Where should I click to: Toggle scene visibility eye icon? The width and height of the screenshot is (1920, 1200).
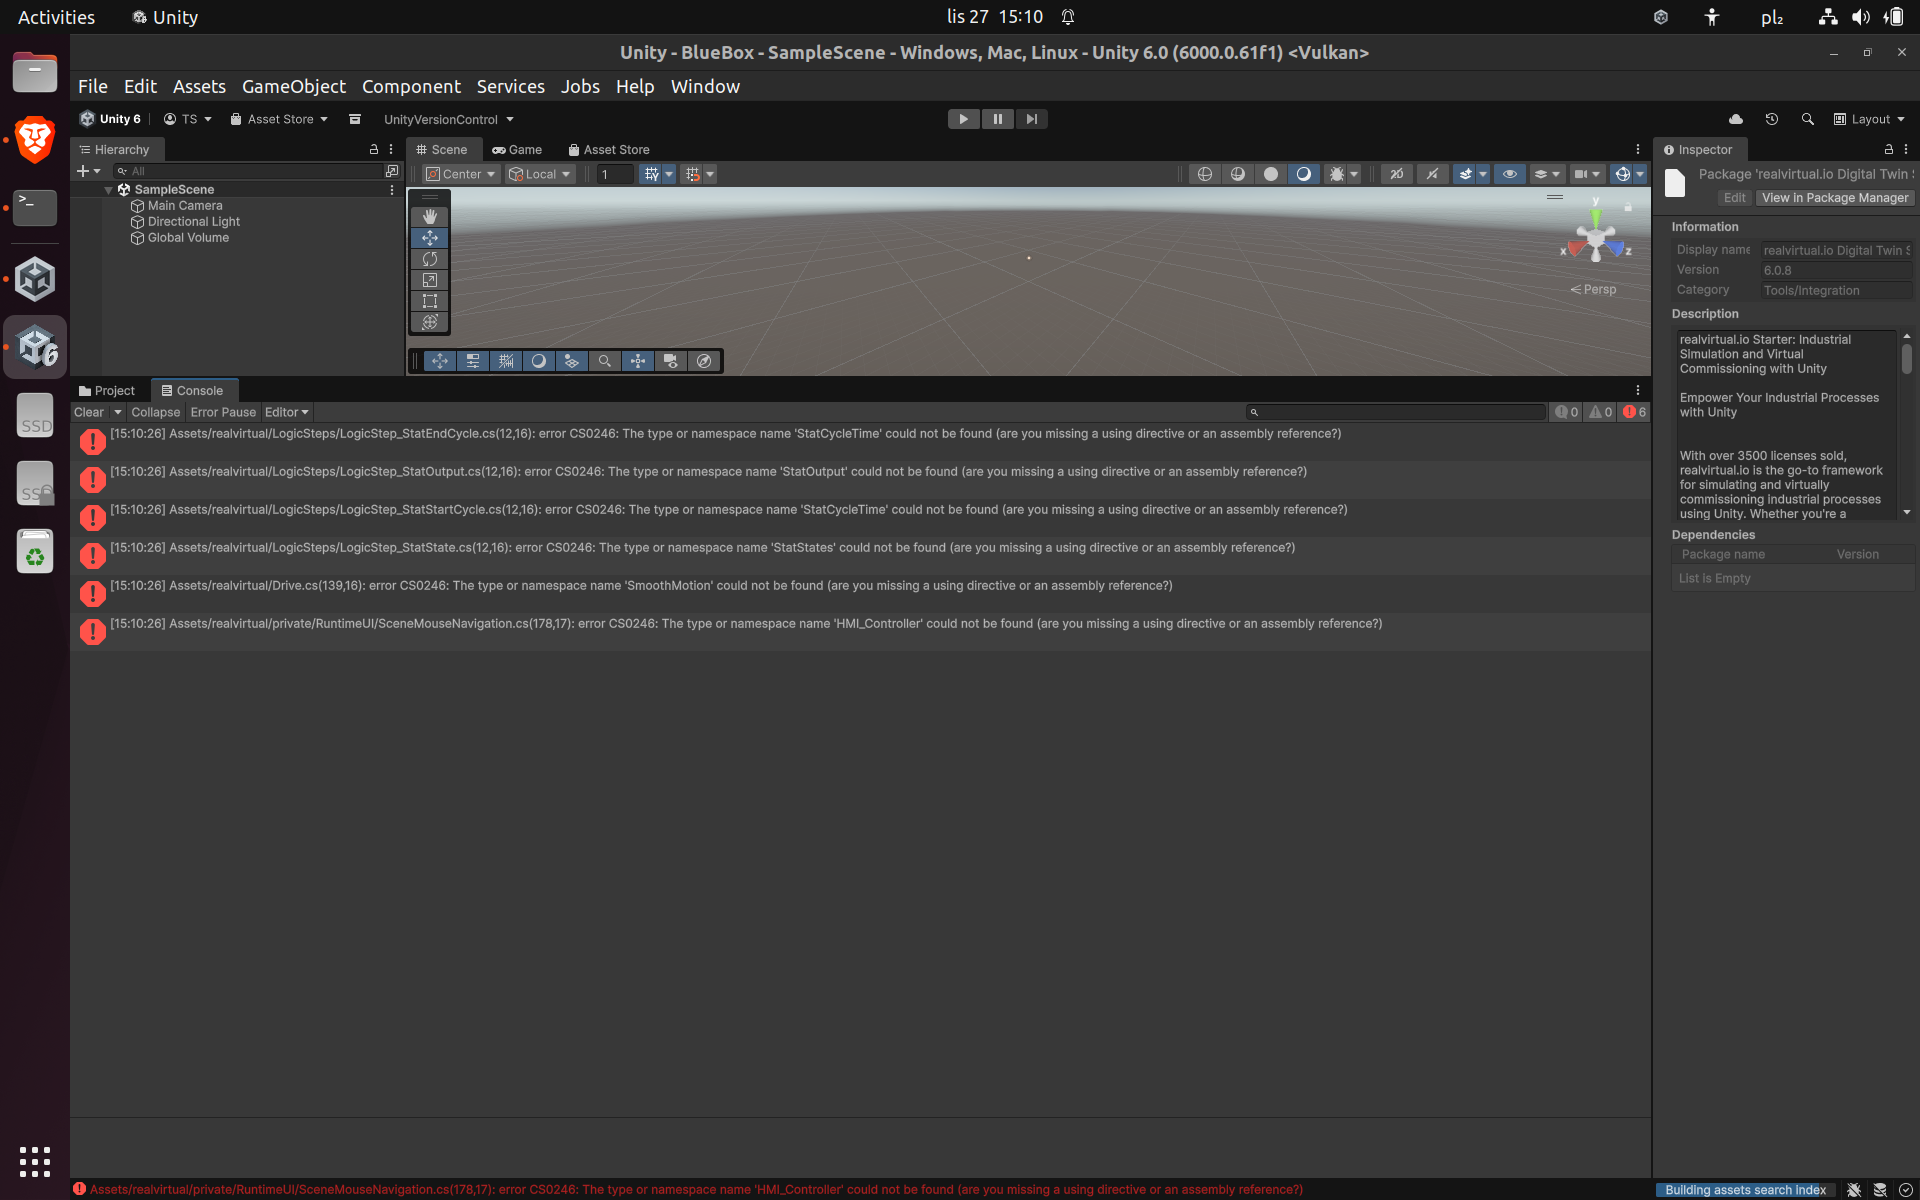pos(1509,174)
